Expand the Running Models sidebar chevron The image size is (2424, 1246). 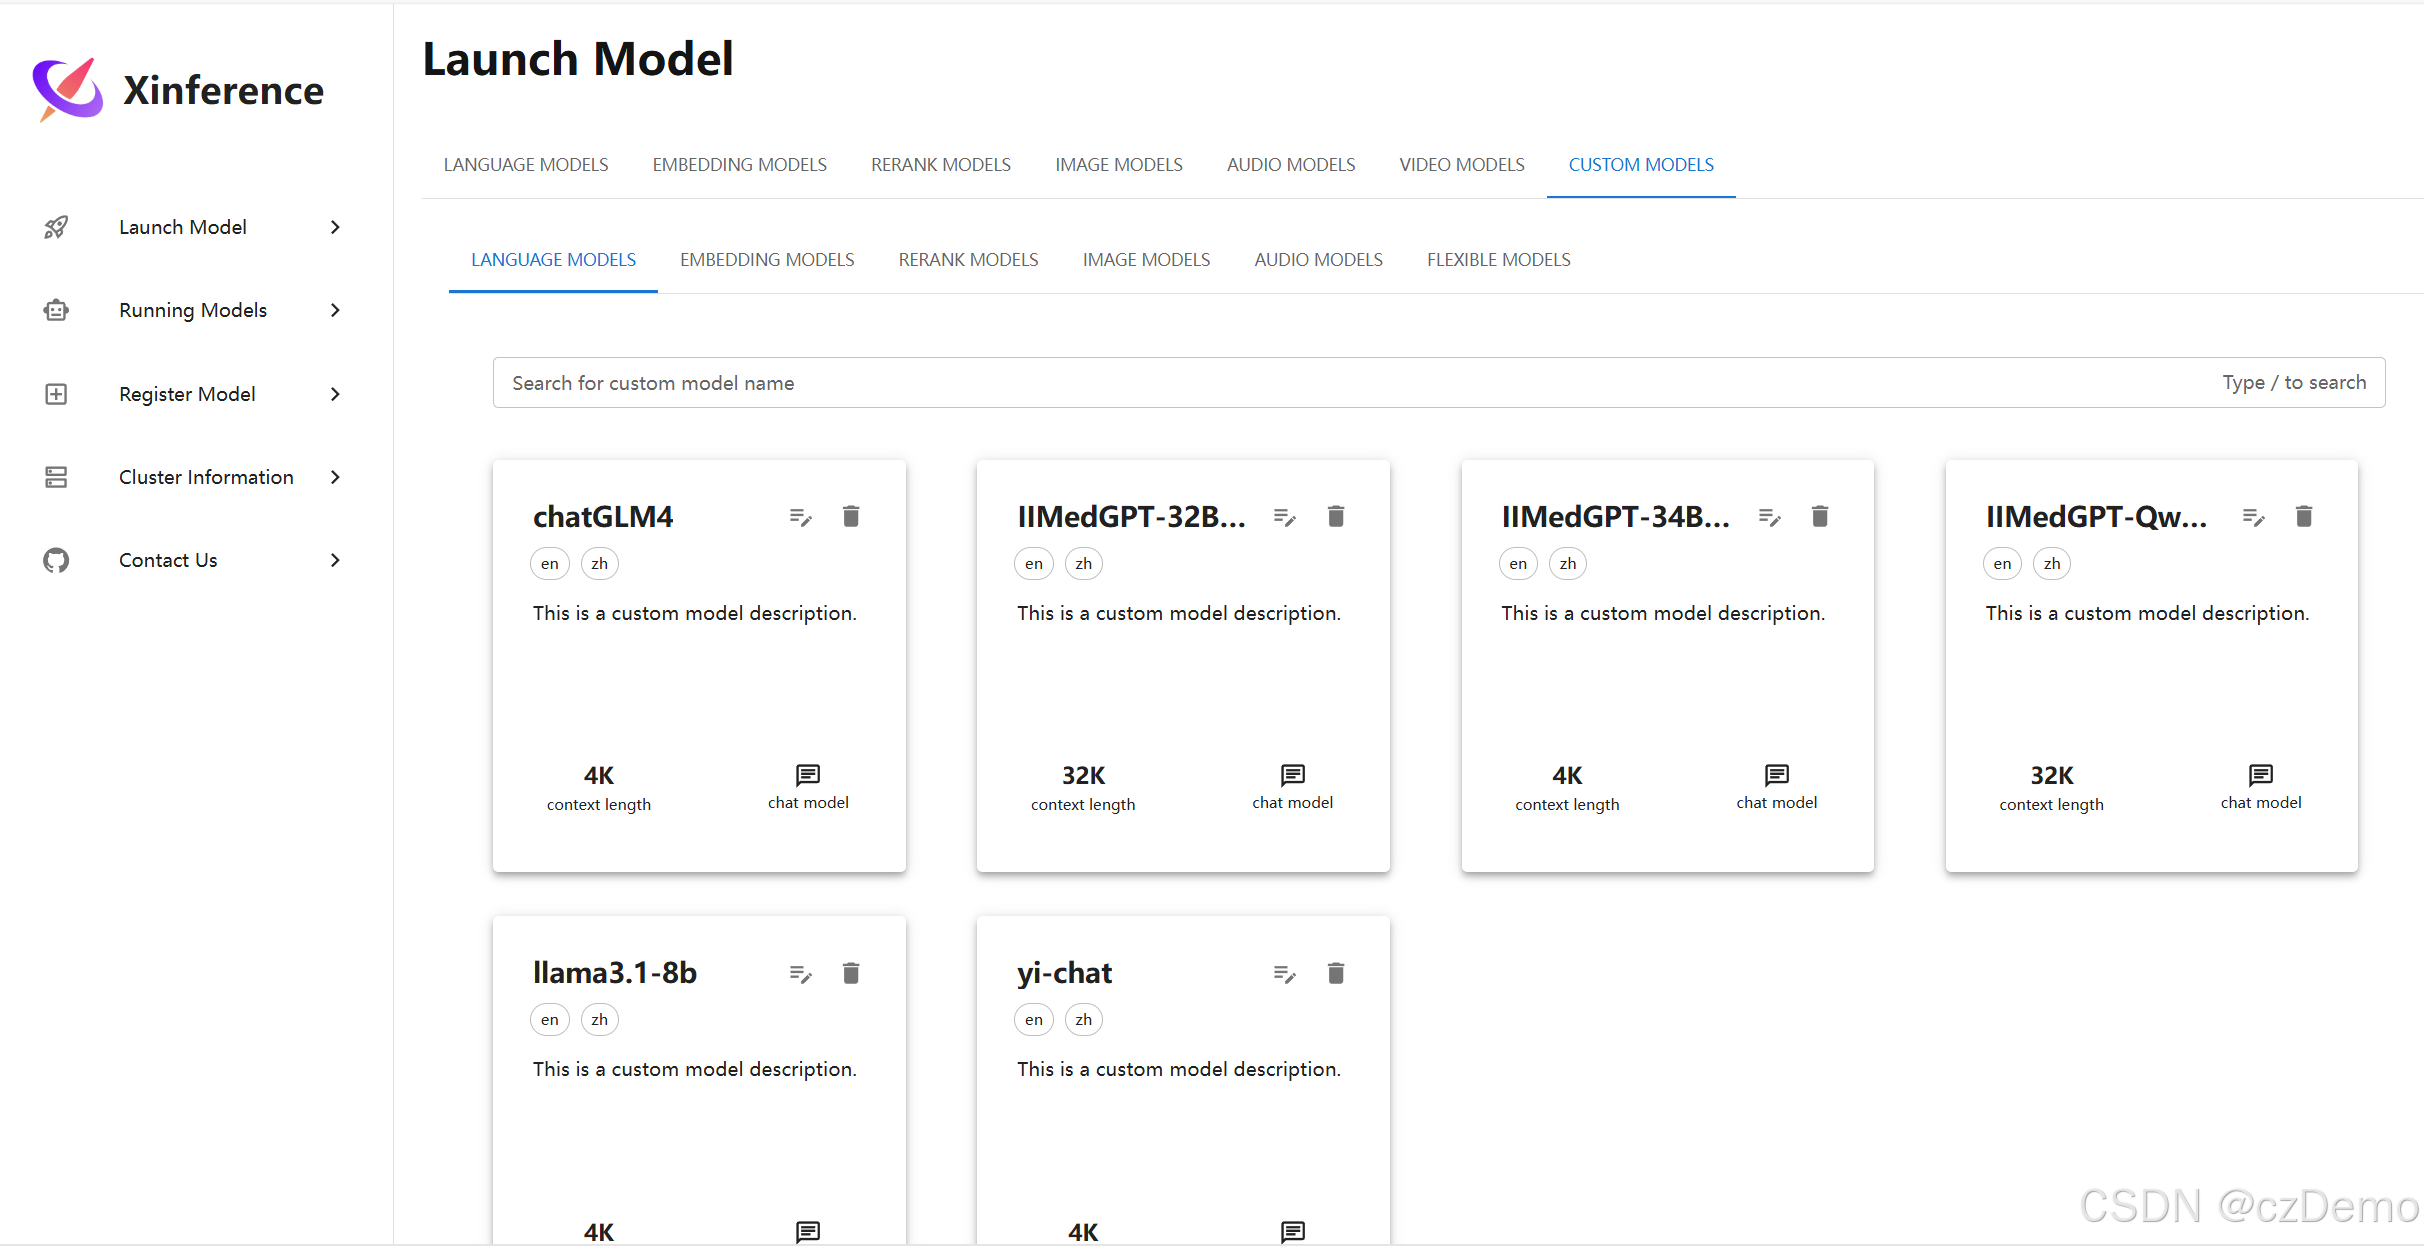tap(335, 310)
